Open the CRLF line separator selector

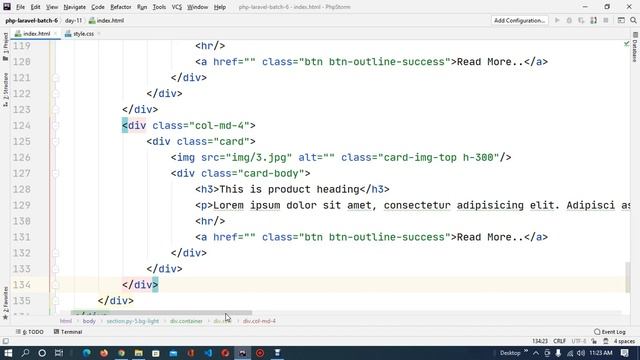pos(560,341)
